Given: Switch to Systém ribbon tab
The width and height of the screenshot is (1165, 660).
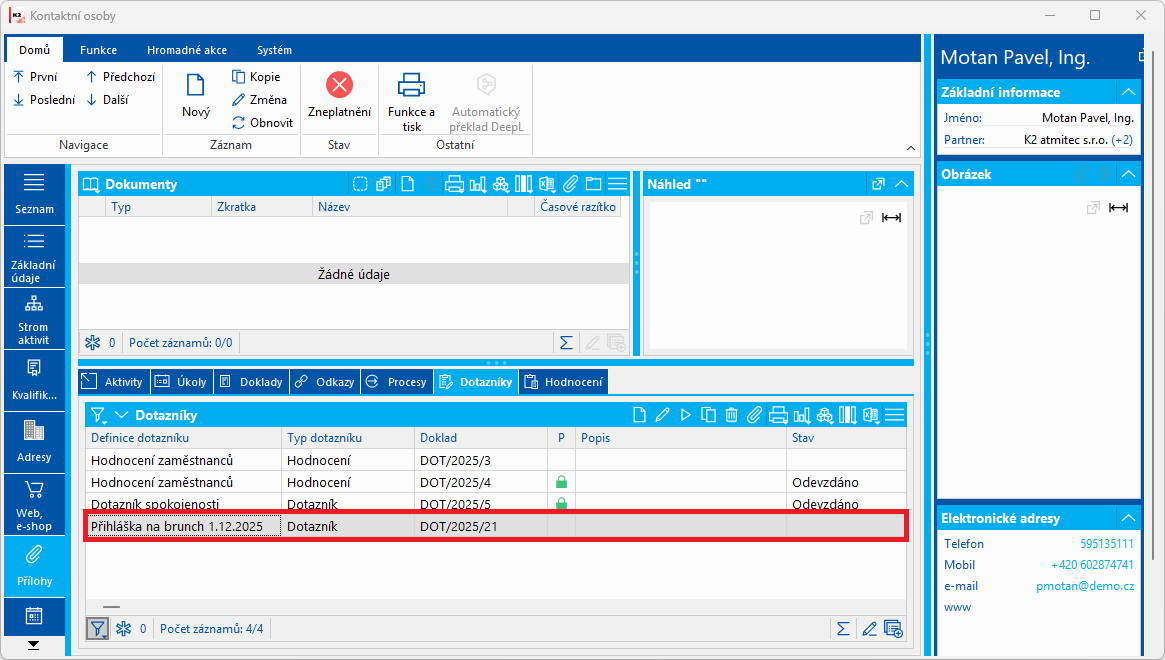Looking at the screenshot, I should [274, 50].
